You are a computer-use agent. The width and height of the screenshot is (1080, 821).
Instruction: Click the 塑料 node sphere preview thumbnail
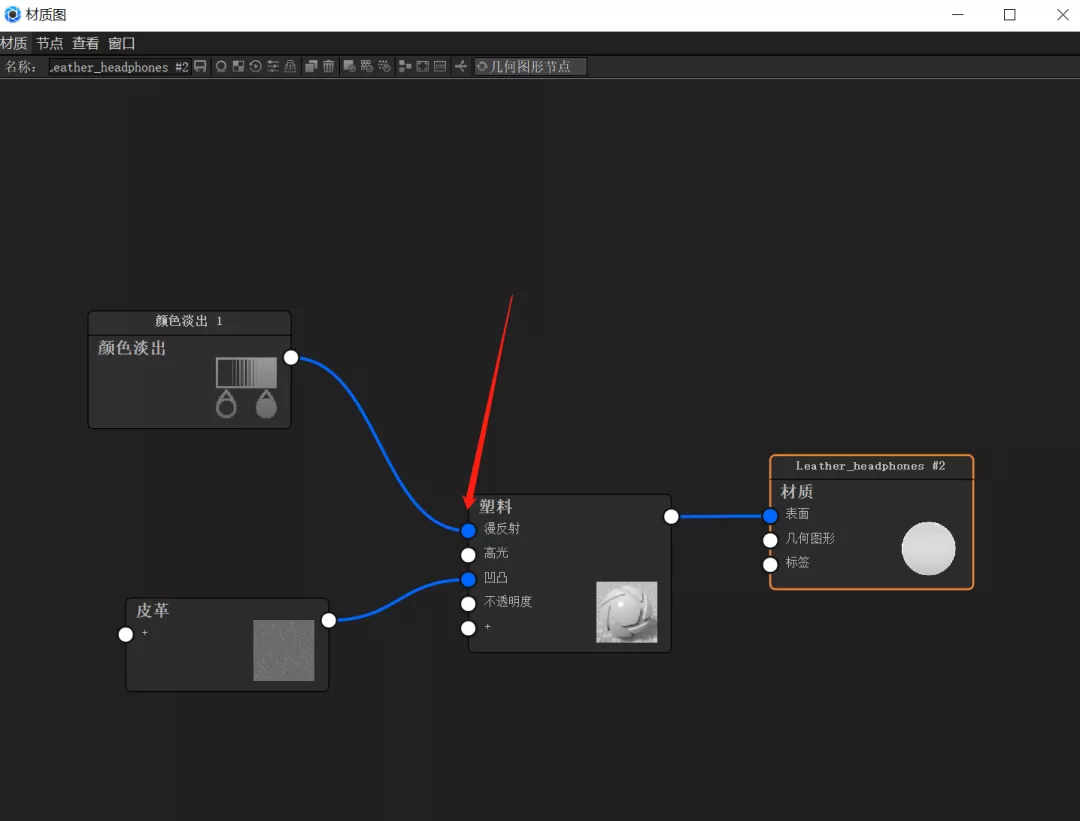click(626, 612)
